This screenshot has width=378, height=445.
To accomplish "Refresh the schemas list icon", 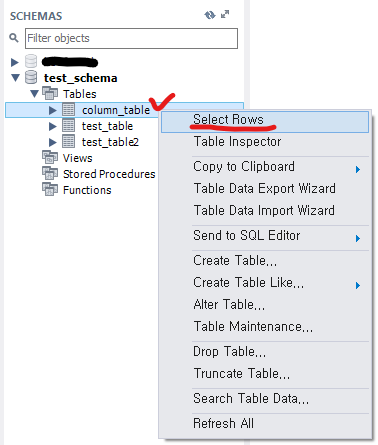I will tap(210, 15).
